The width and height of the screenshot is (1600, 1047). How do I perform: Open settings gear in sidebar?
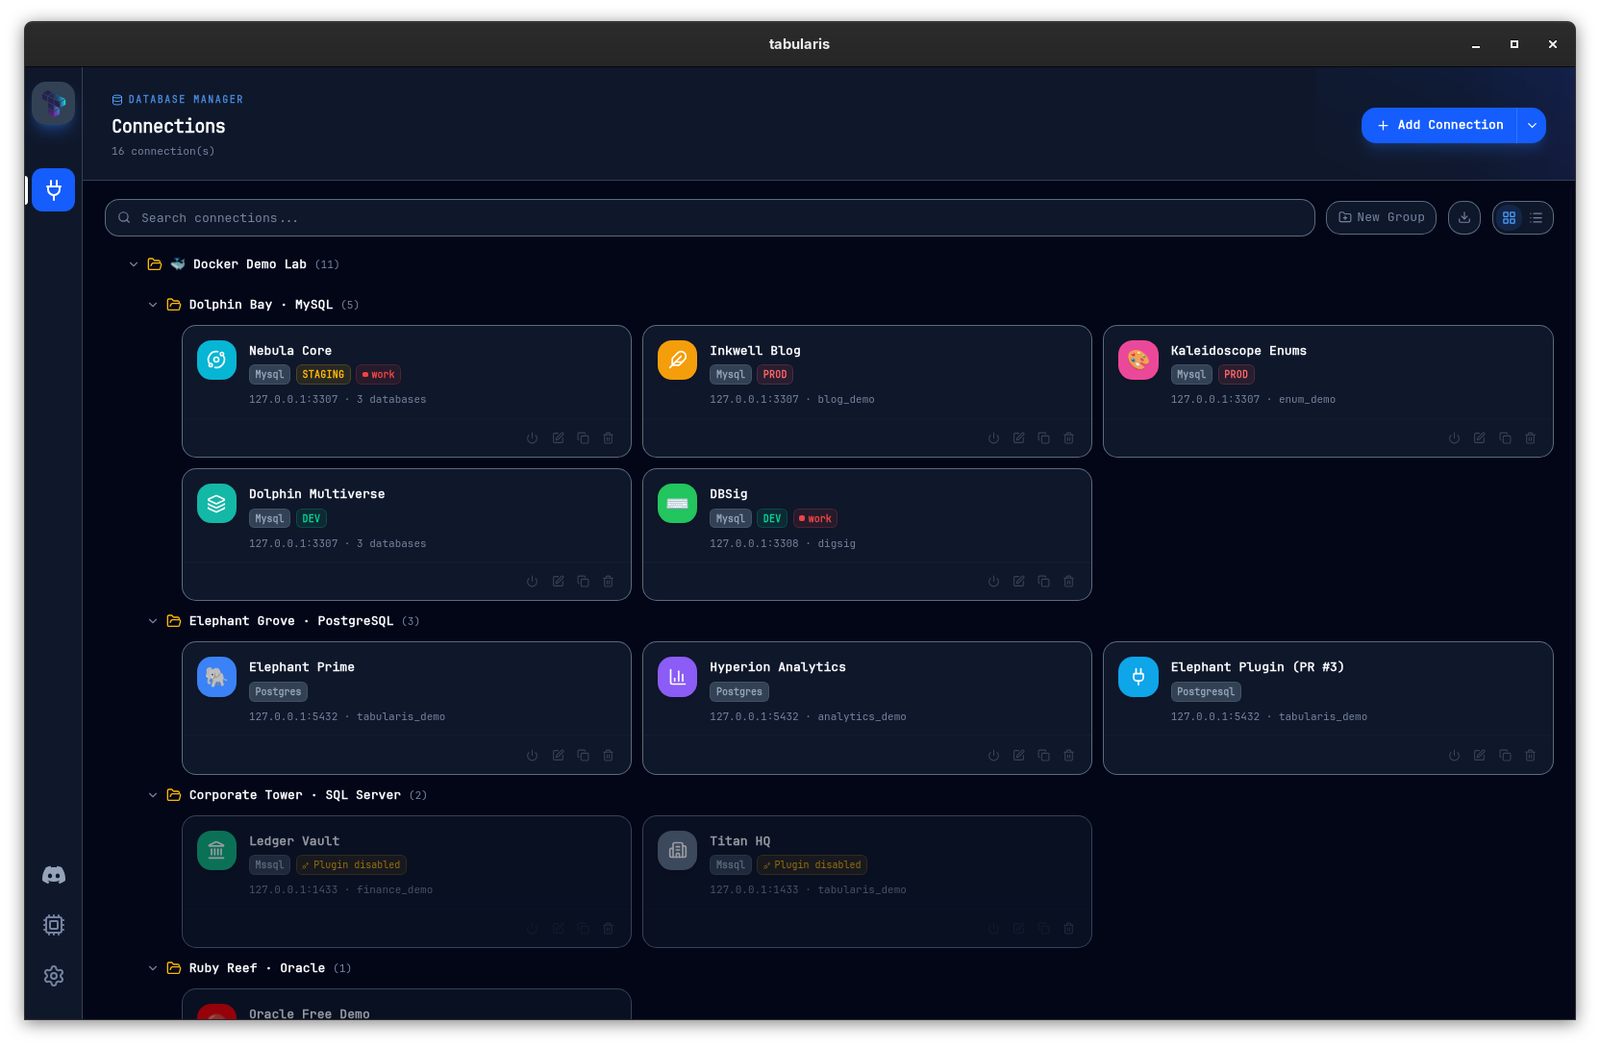point(54,976)
